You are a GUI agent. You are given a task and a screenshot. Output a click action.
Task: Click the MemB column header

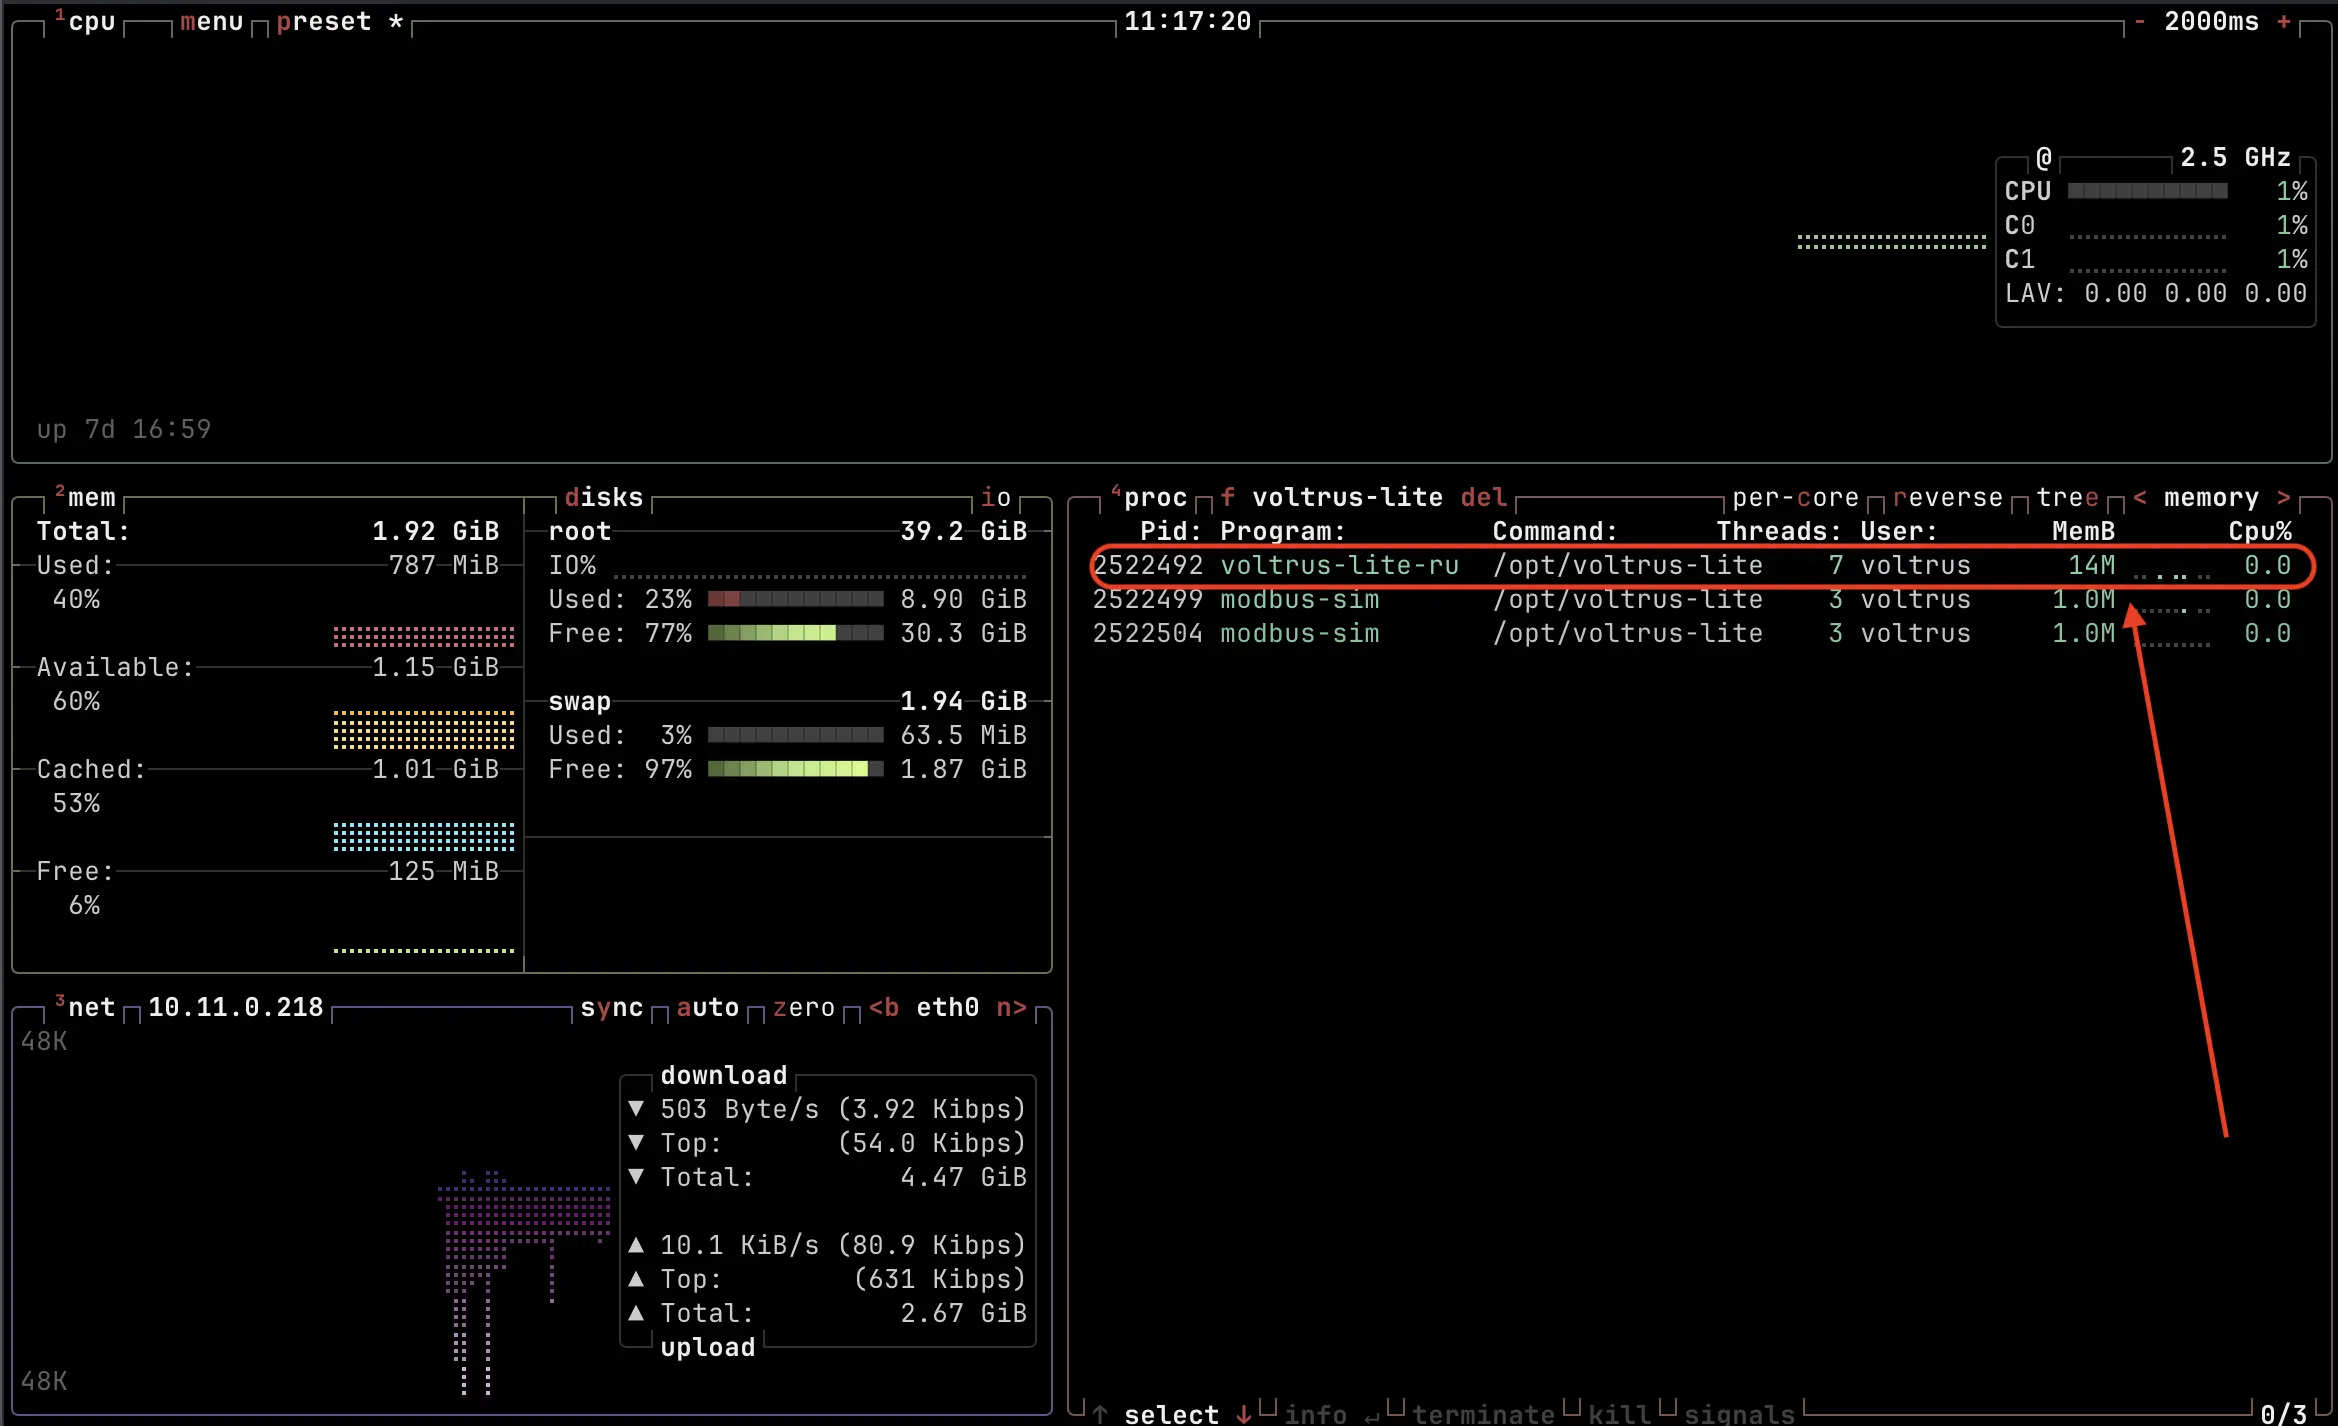coord(2084,531)
